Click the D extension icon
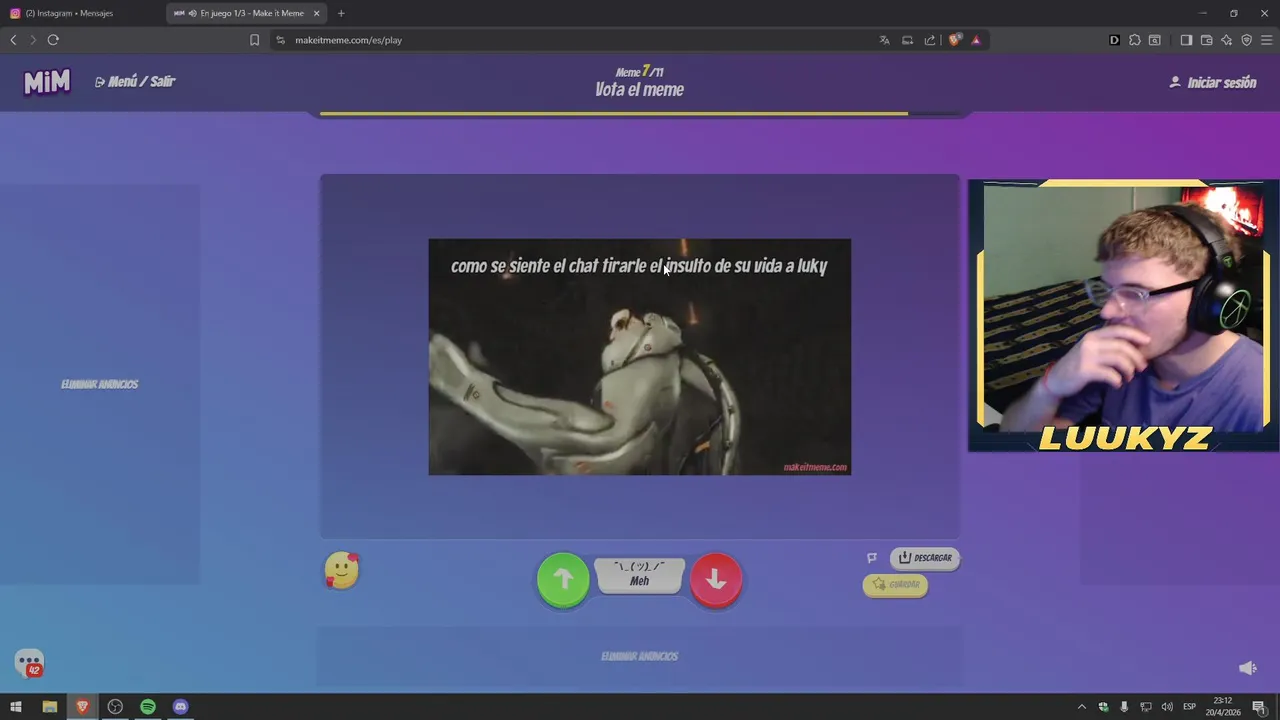The image size is (1280, 720). [x=1114, y=40]
